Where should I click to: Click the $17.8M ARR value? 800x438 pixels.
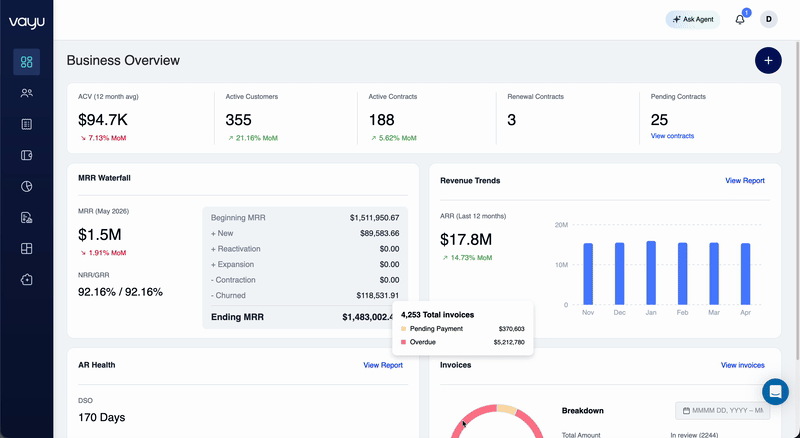[466, 239]
